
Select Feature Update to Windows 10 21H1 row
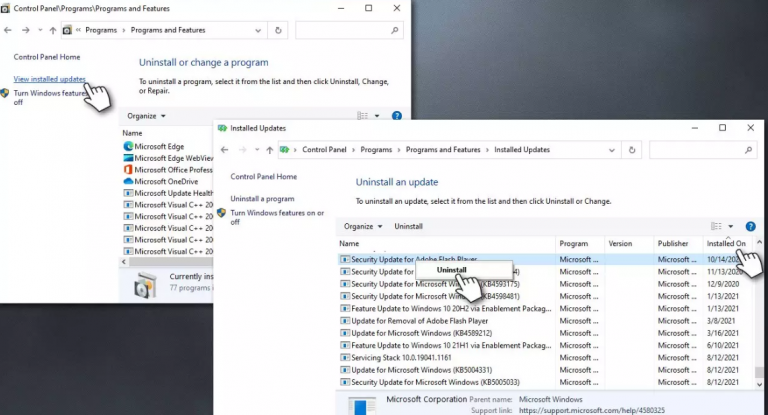[x=545, y=345]
